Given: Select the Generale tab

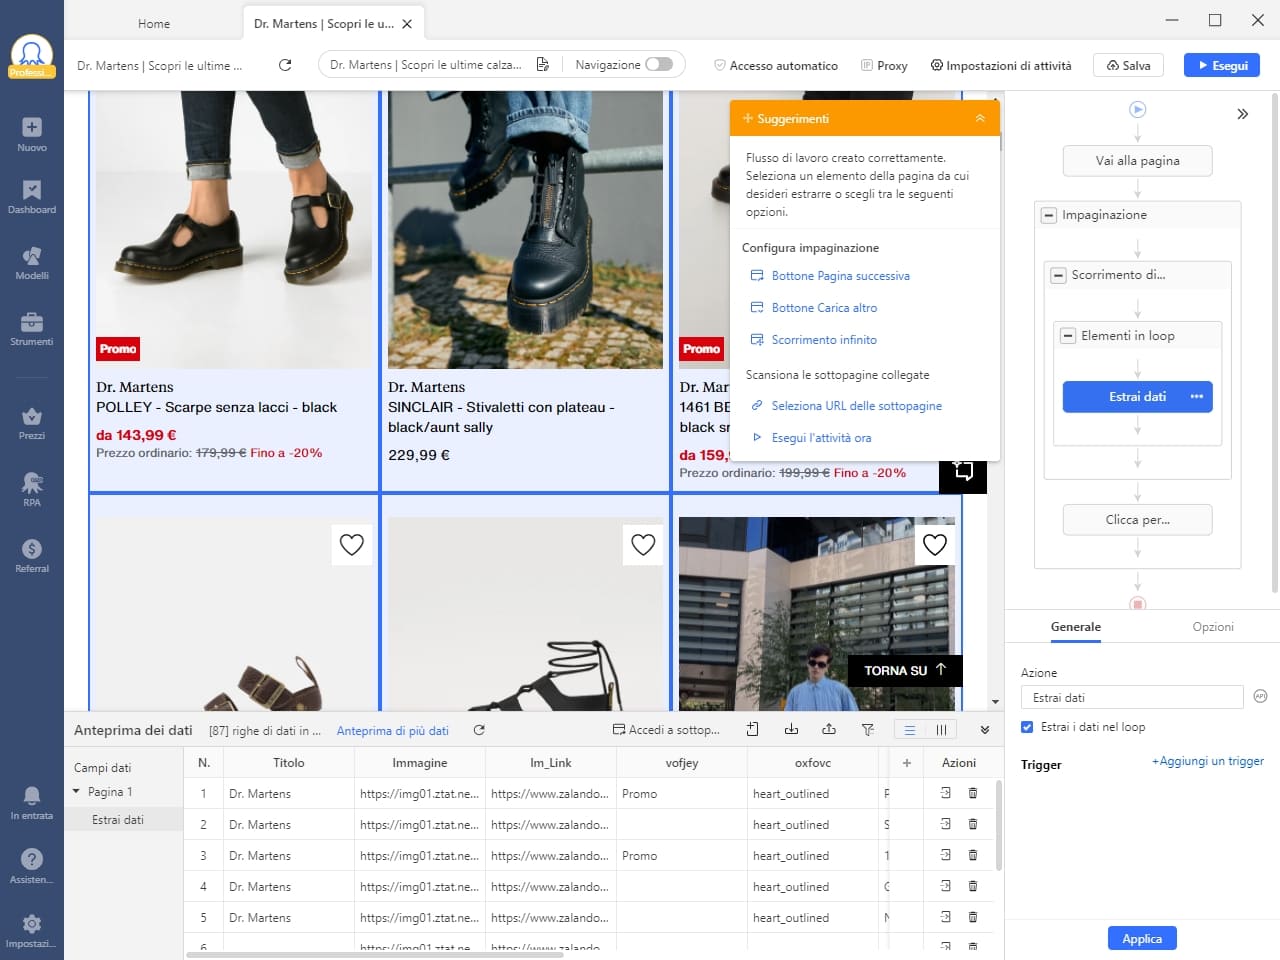Looking at the screenshot, I should coord(1076,627).
